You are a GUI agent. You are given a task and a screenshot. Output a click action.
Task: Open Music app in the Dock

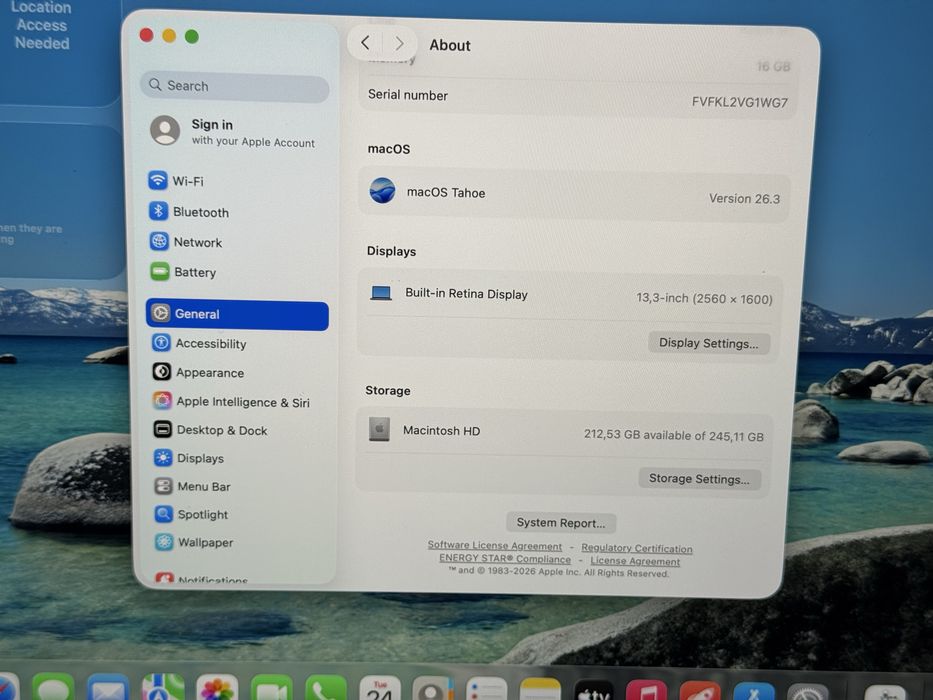tap(646, 690)
